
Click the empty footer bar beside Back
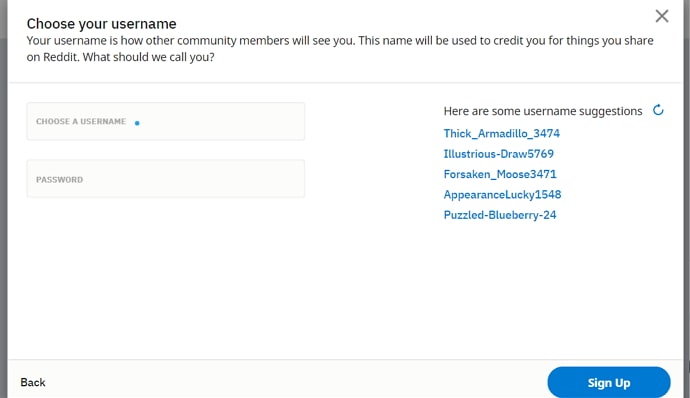295,382
